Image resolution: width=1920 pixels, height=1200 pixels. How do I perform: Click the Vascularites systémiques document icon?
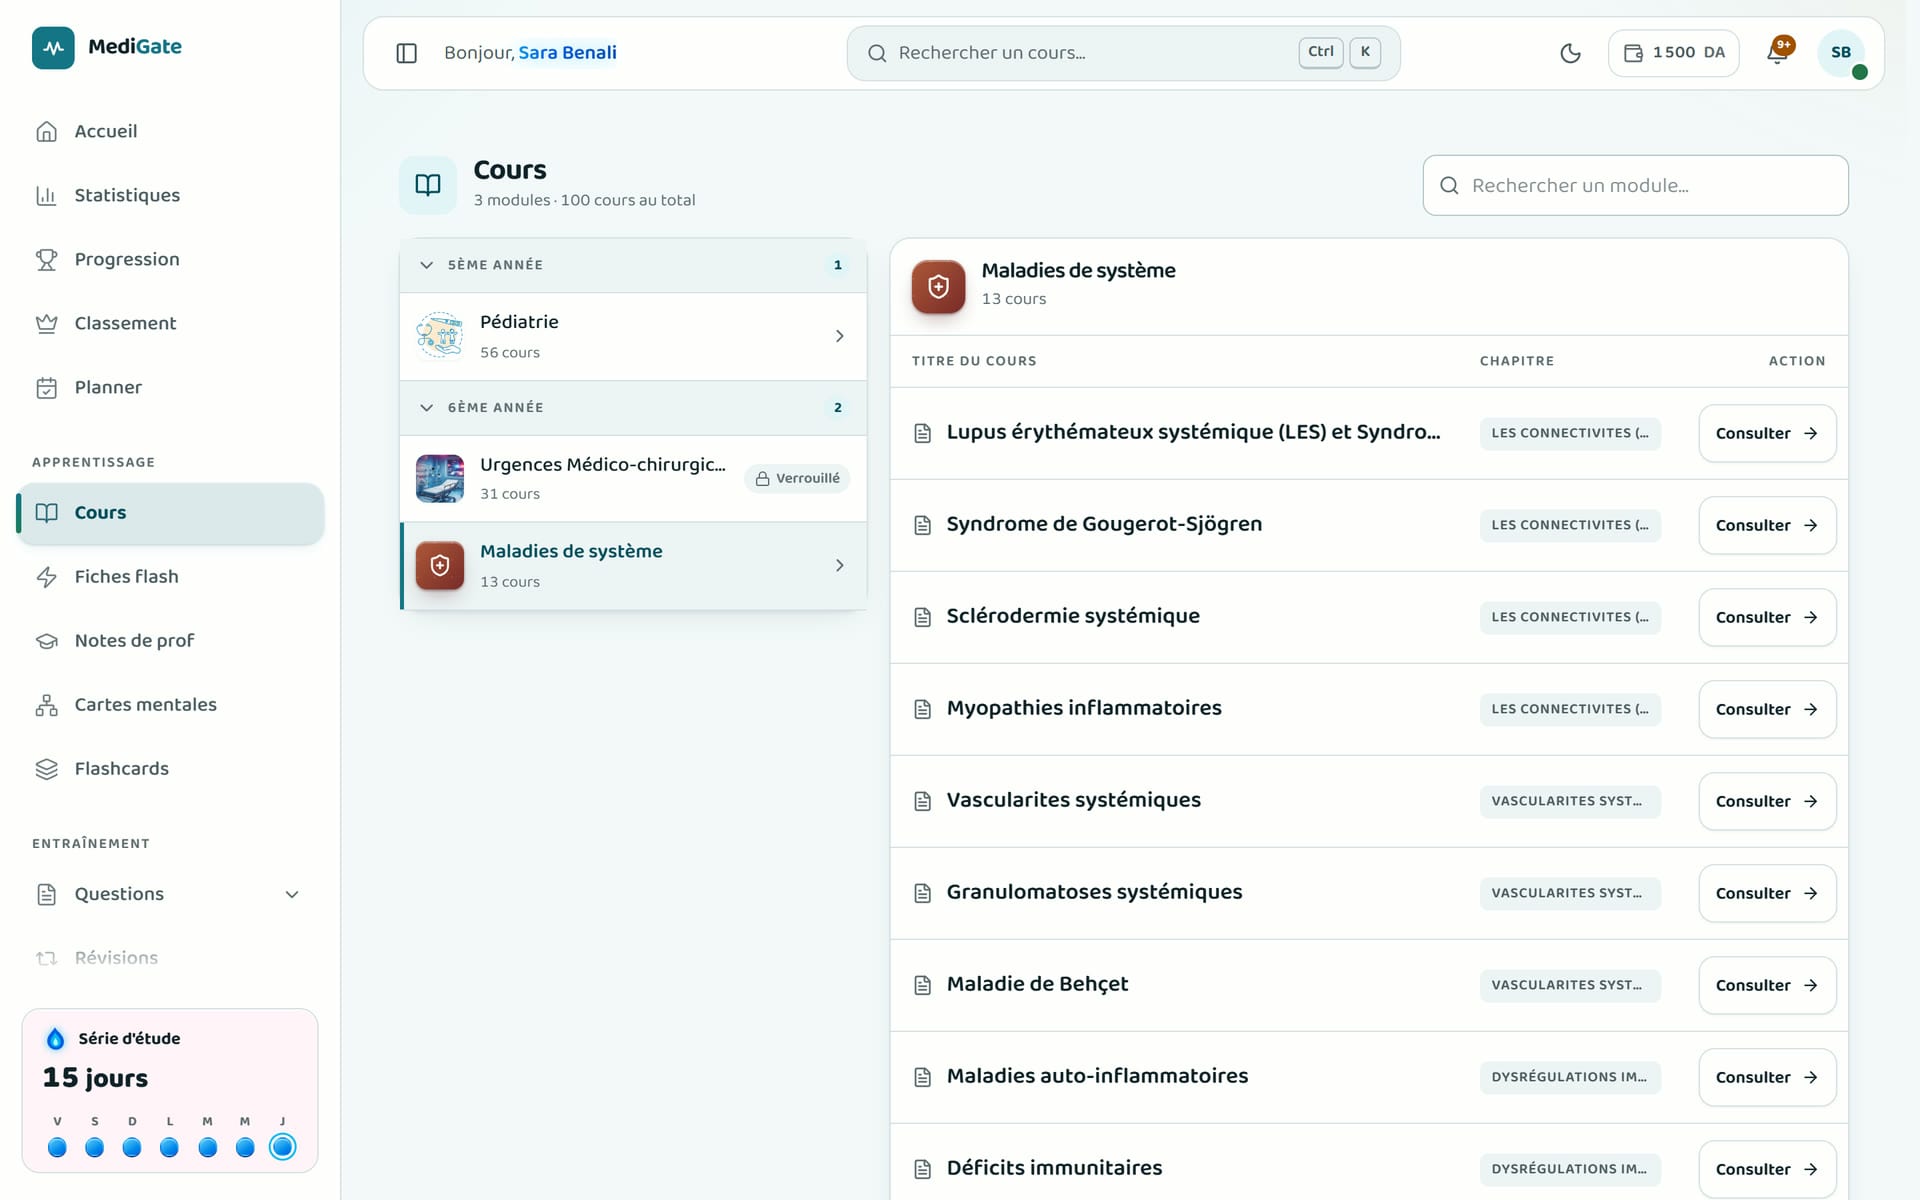(923, 801)
